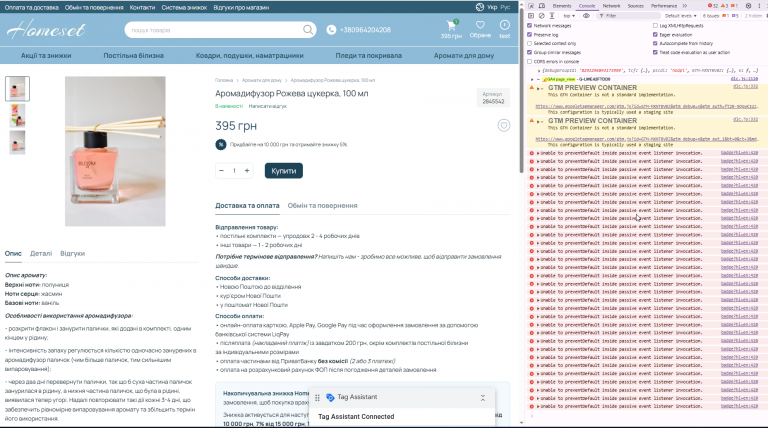Toggle Network messages checkbox

click(x=529, y=25)
